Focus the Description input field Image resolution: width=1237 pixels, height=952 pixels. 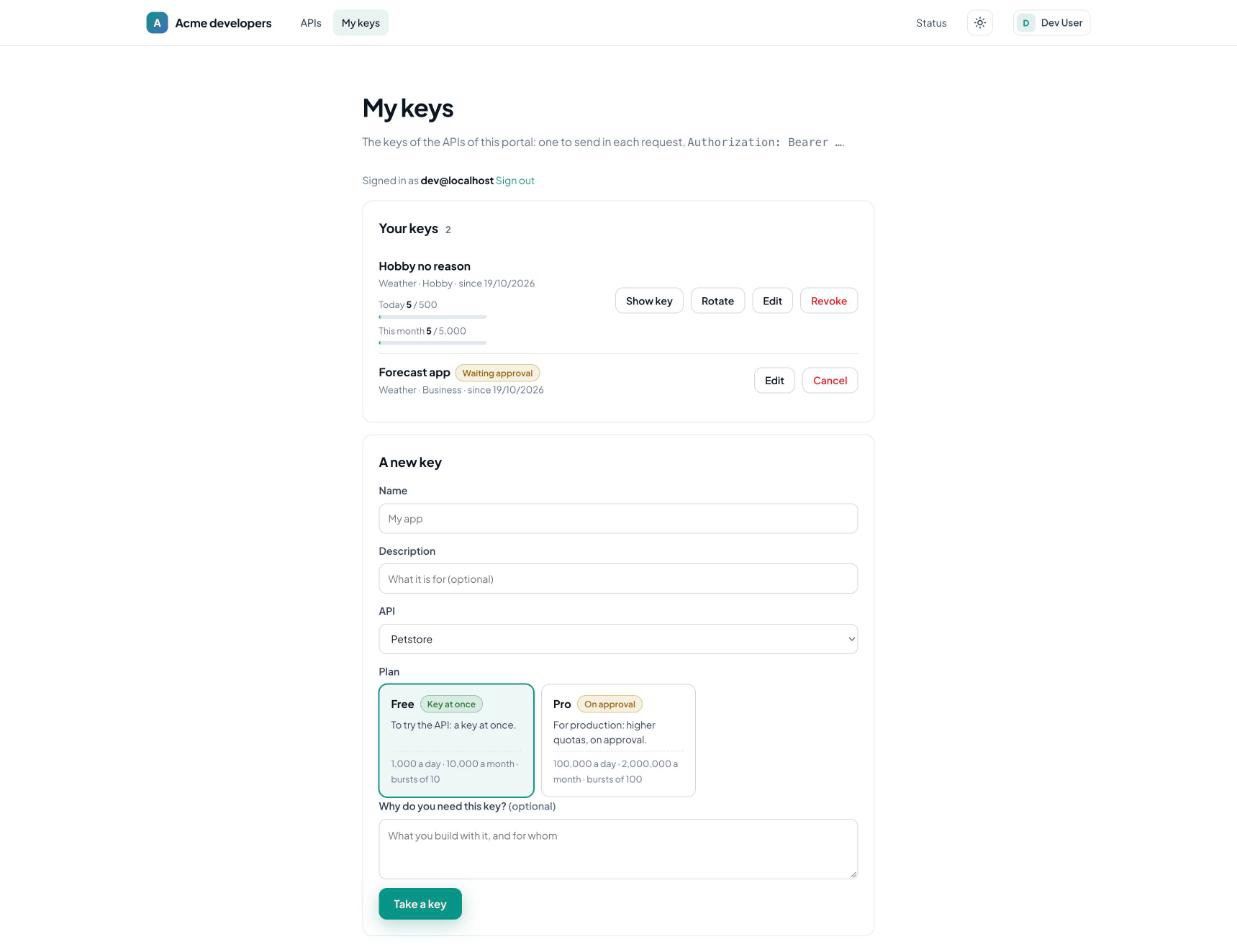618,579
